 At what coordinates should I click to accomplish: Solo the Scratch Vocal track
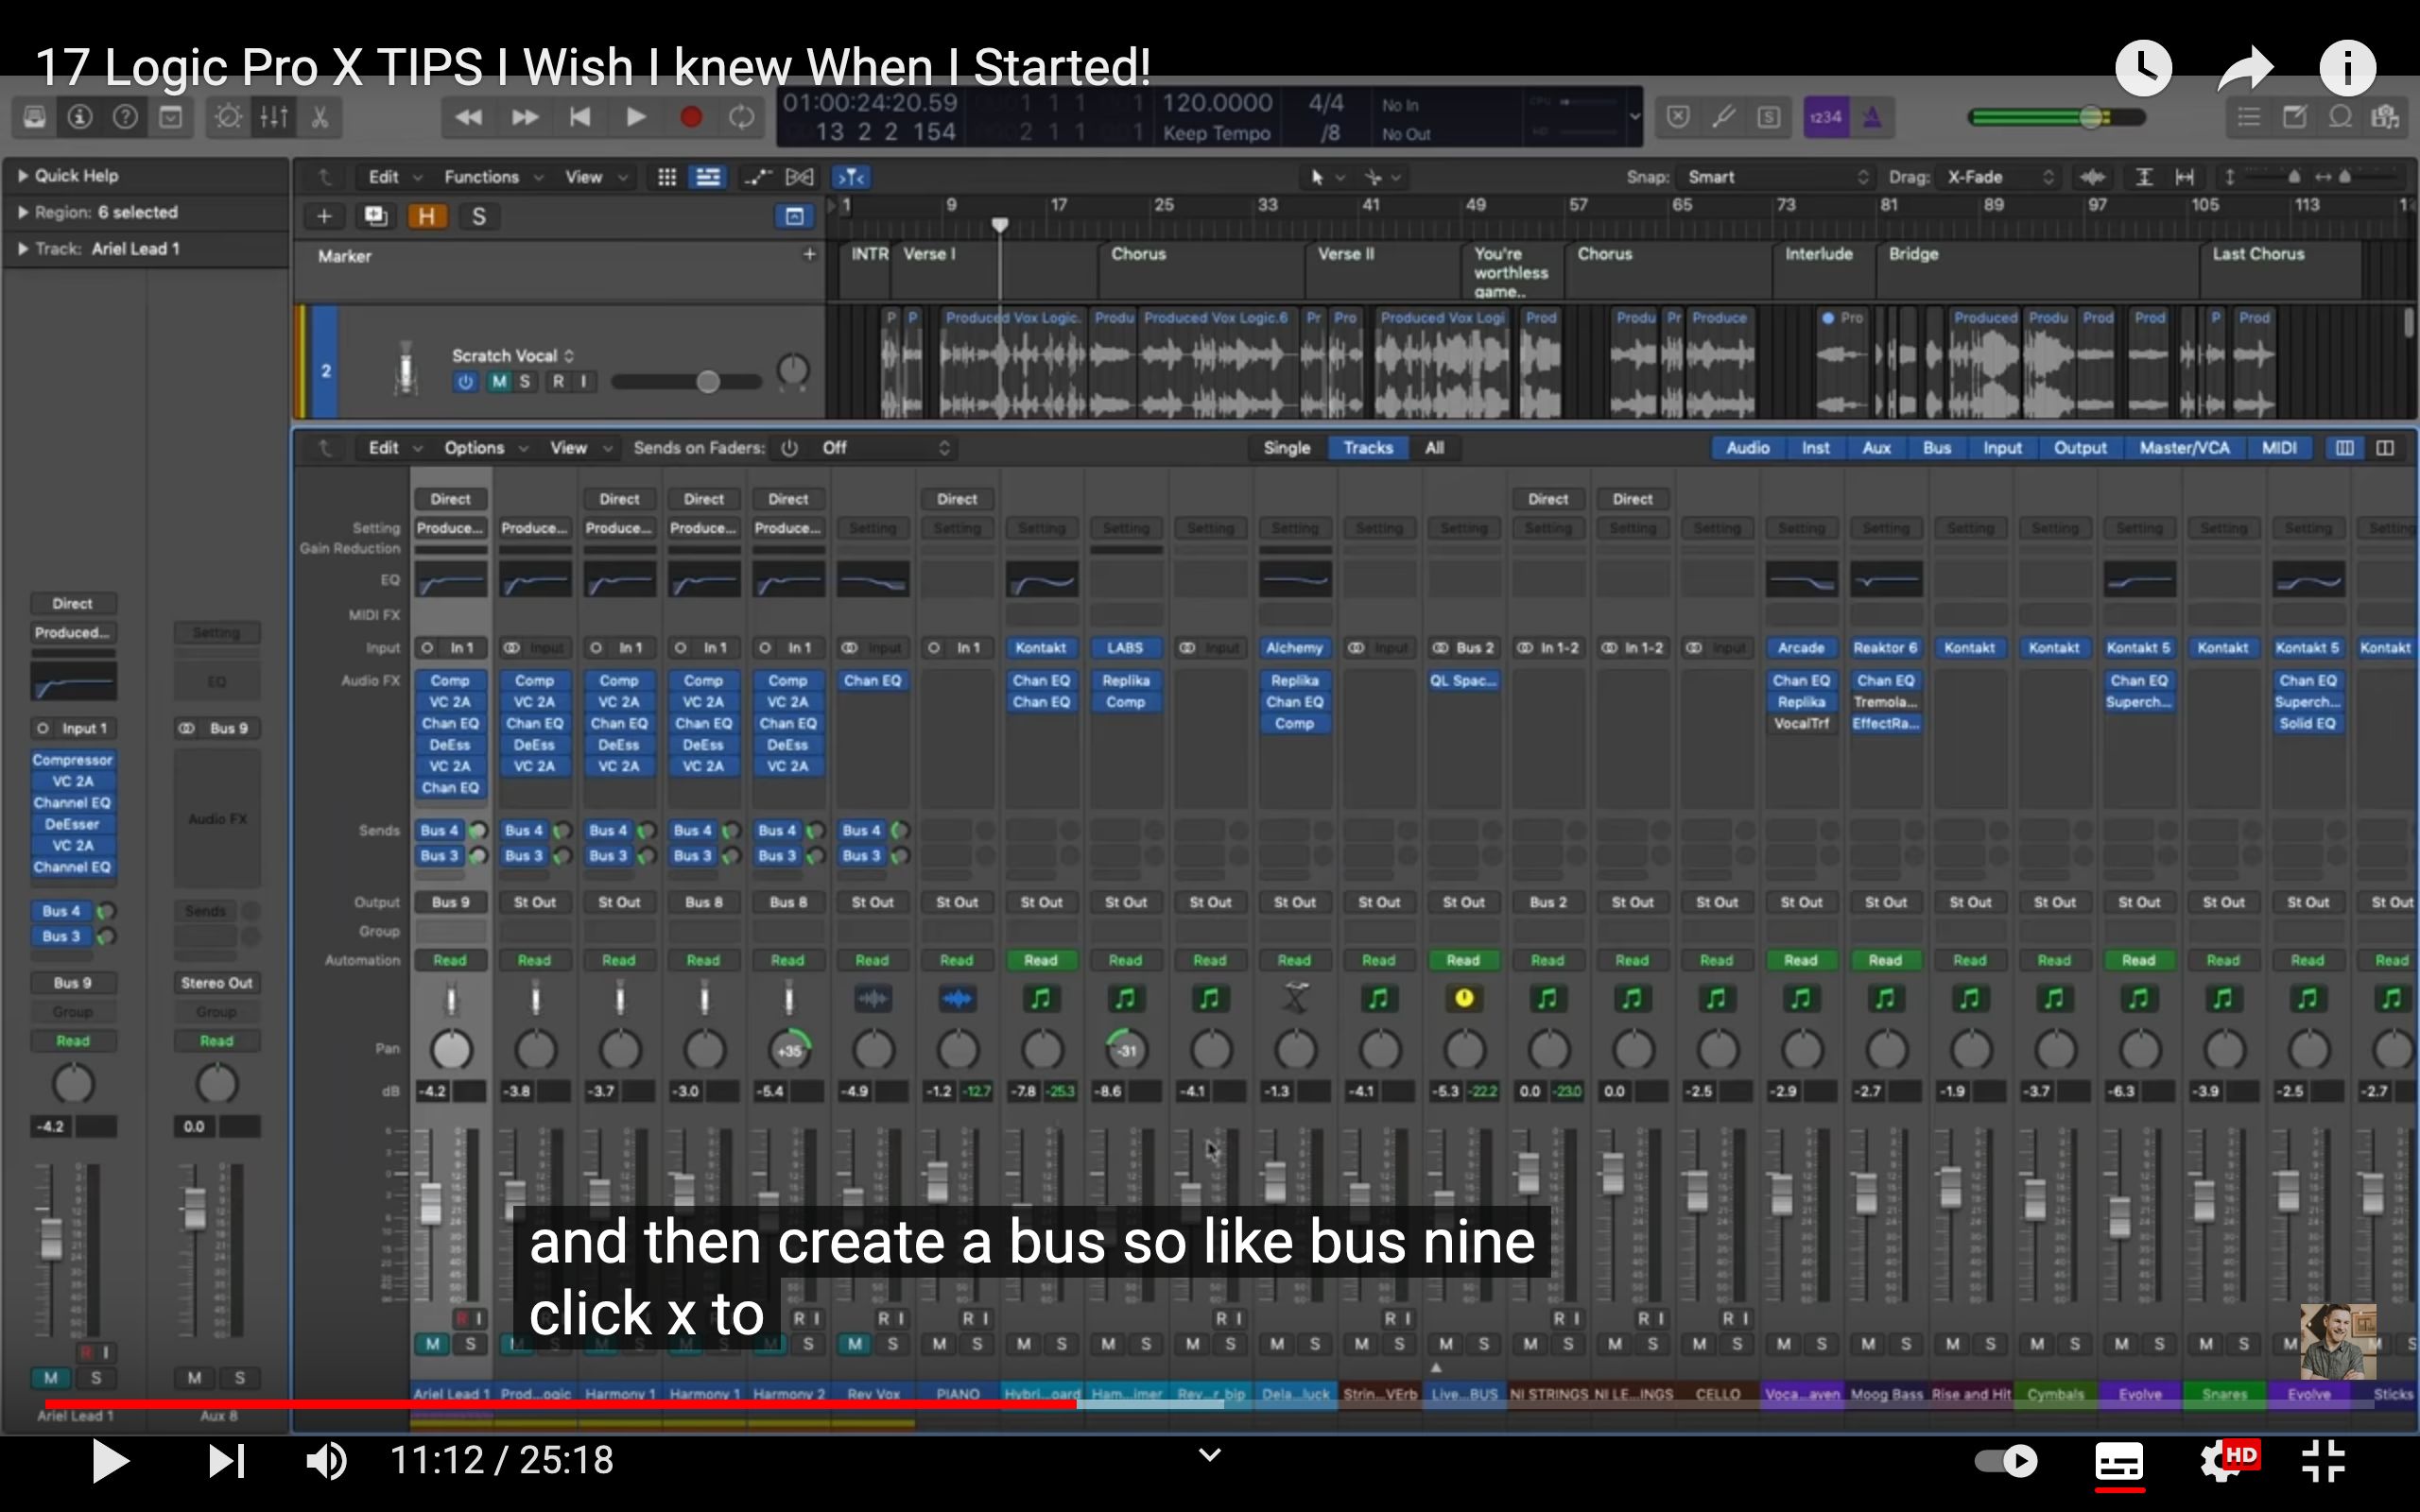click(x=525, y=381)
